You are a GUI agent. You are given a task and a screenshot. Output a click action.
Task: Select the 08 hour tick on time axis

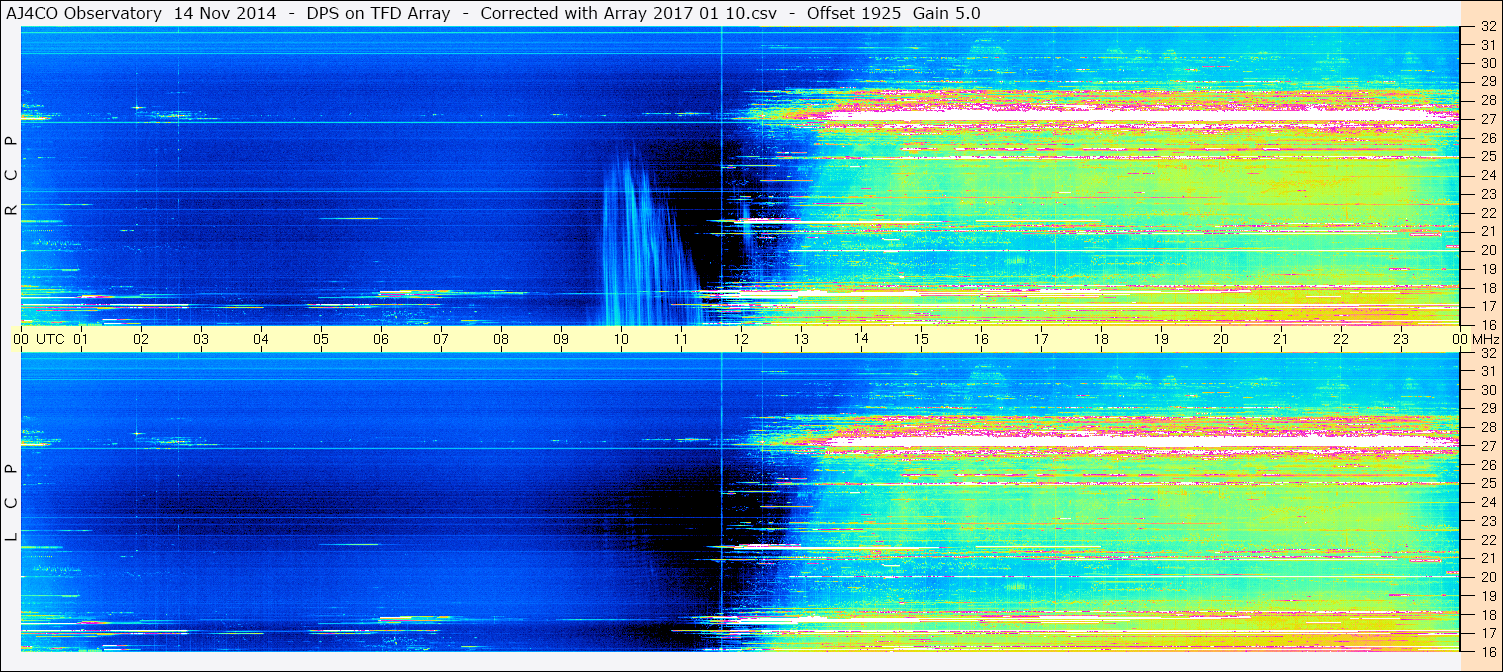(x=501, y=339)
